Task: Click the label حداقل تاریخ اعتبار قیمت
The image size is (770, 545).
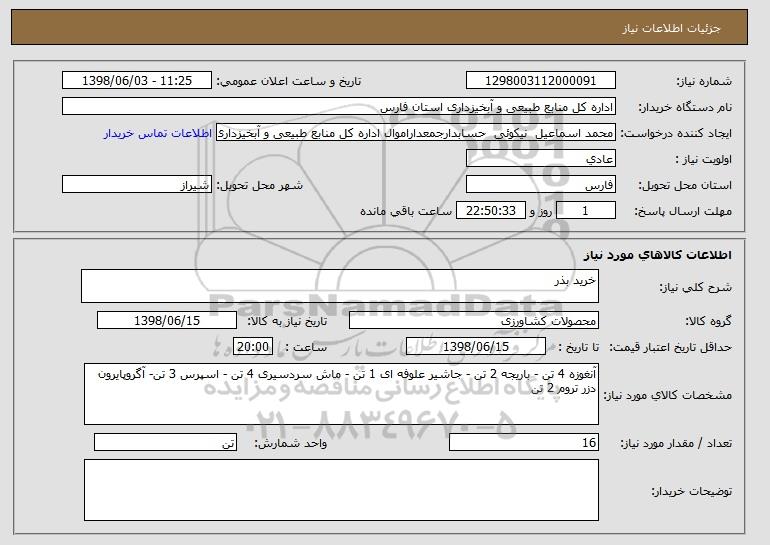Action: (671, 347)
